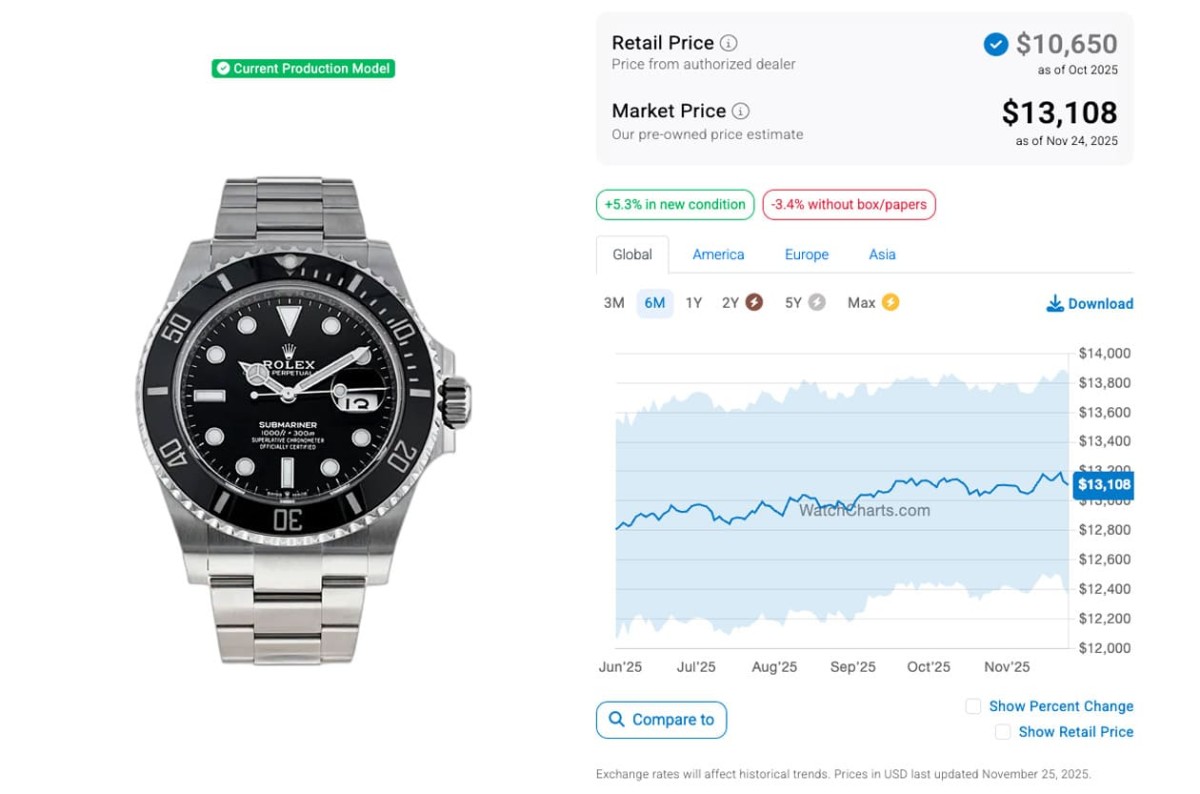The height and width of the screenshot is (794, 1200).
Task: Click the Max premium lightning badge
Action: tap(890, 302)
